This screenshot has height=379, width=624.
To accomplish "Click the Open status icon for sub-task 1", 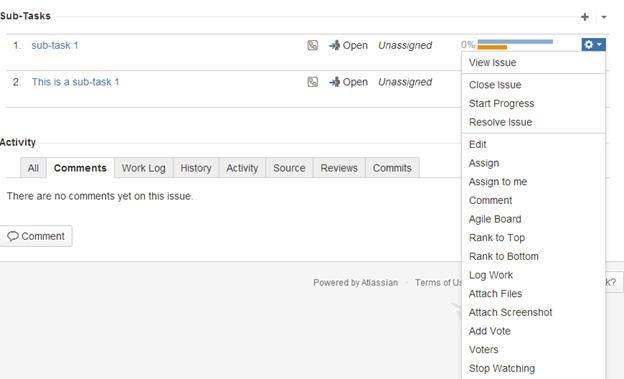I will tap(334, 45).
